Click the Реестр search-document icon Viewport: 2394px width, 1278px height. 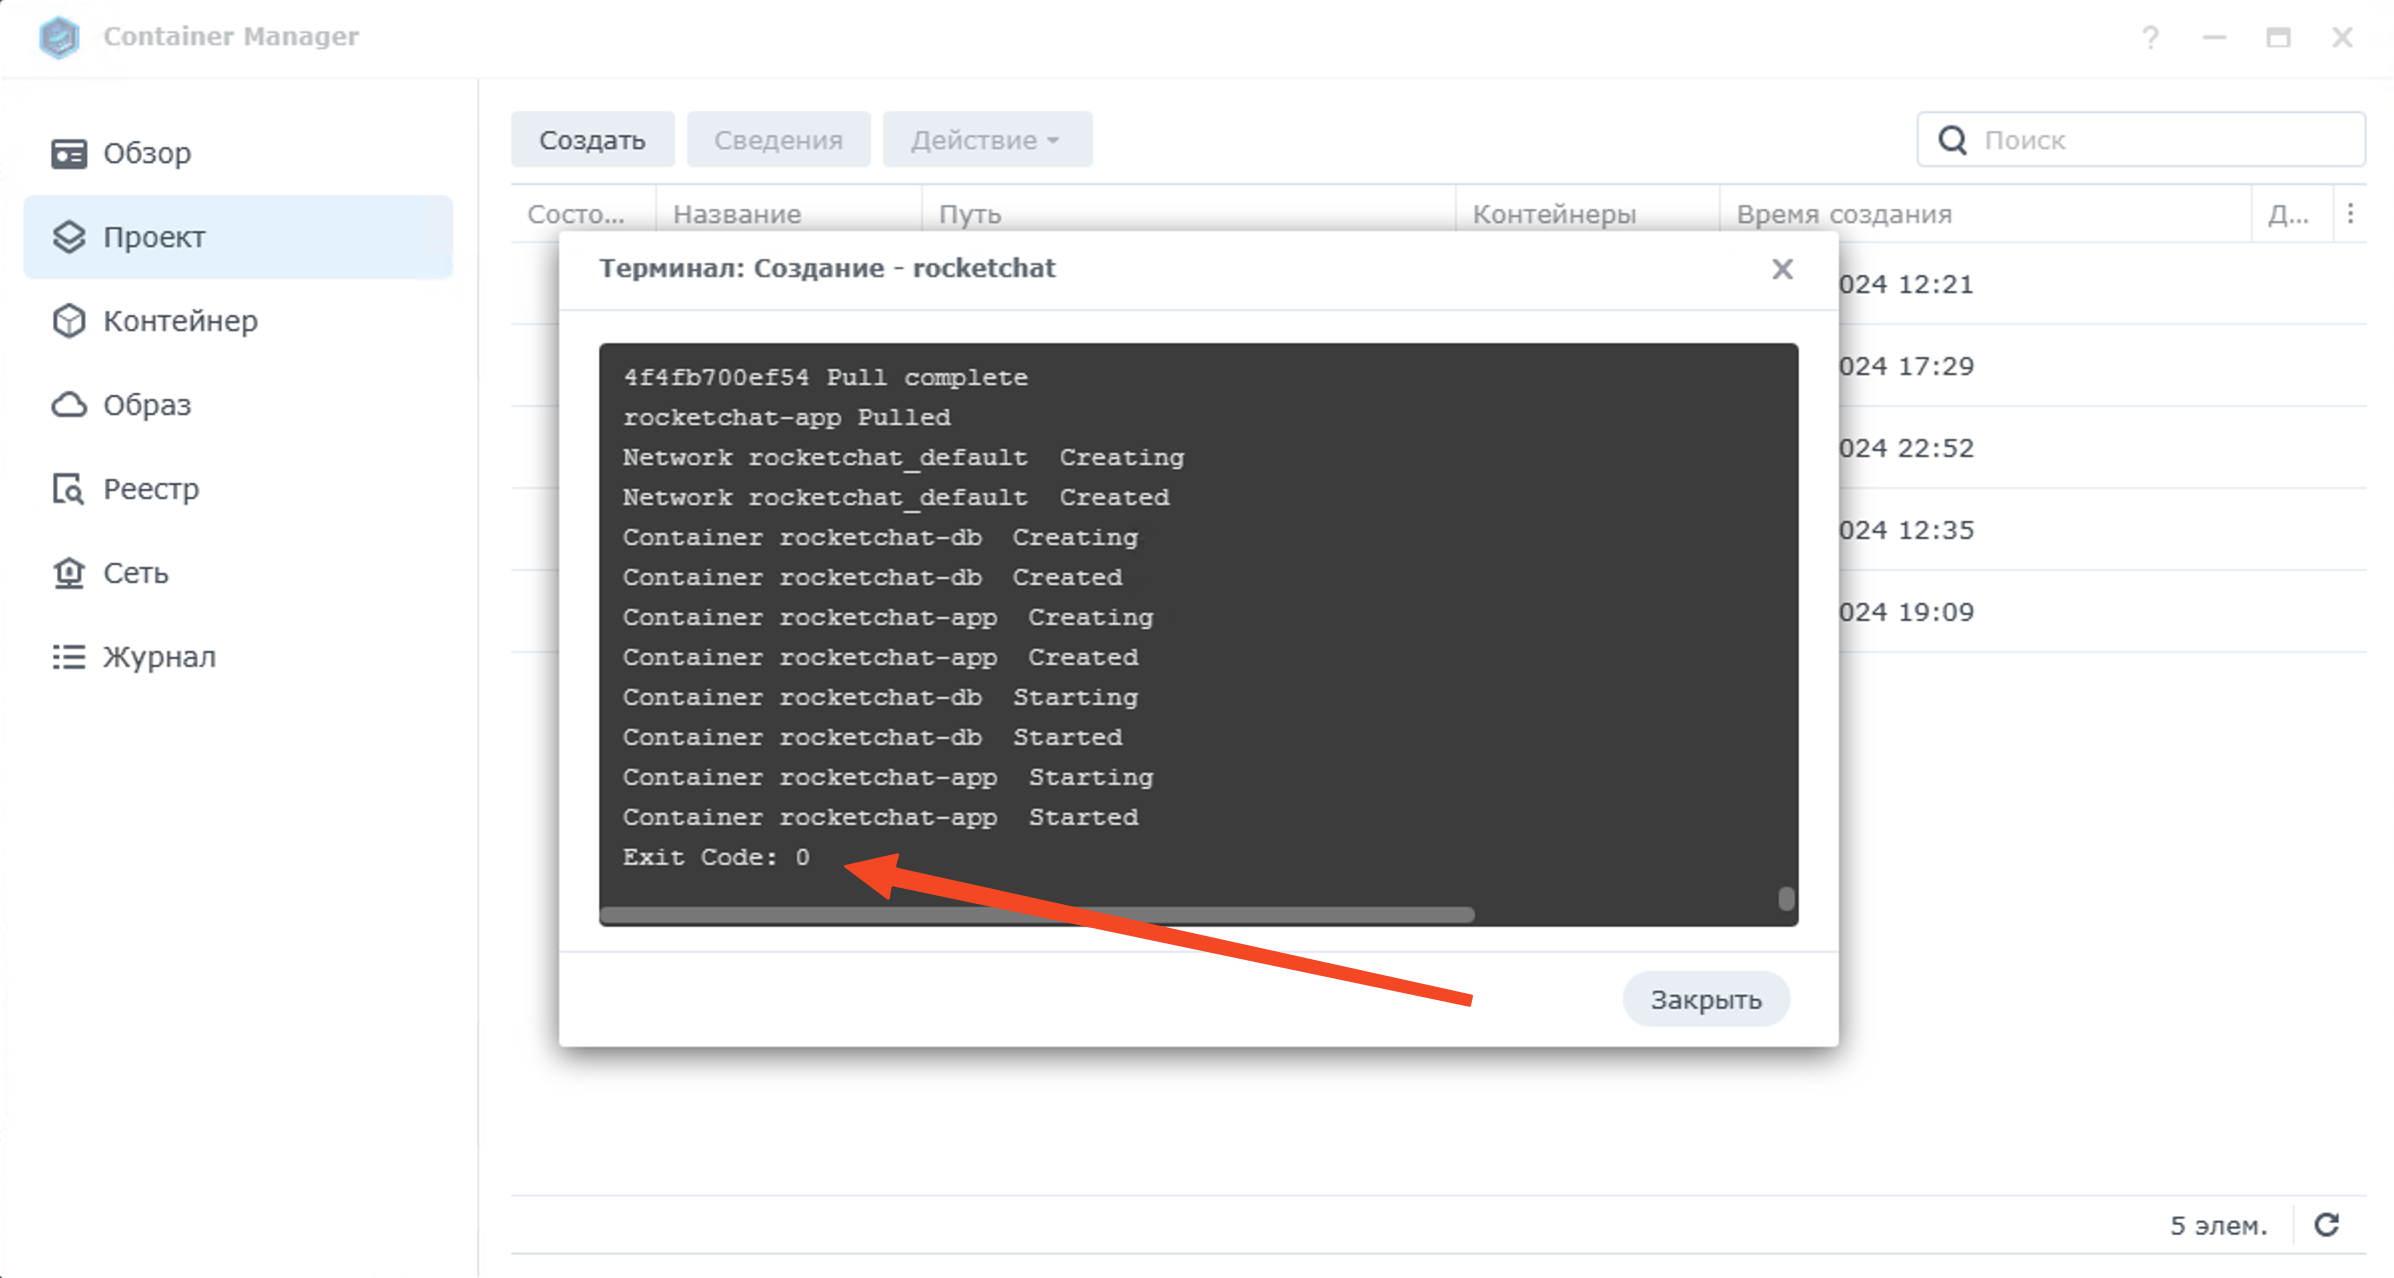[69, 489]
